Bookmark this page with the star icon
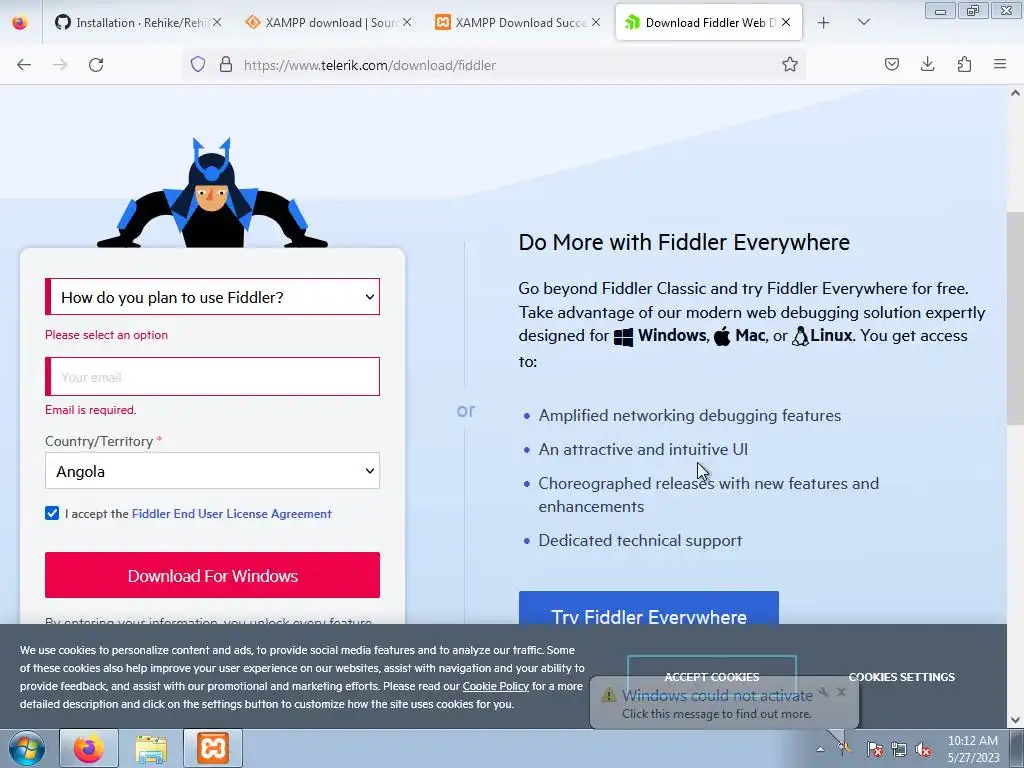Image resolution: width=1024 pixels, height=768 pixels. (790, 64)
